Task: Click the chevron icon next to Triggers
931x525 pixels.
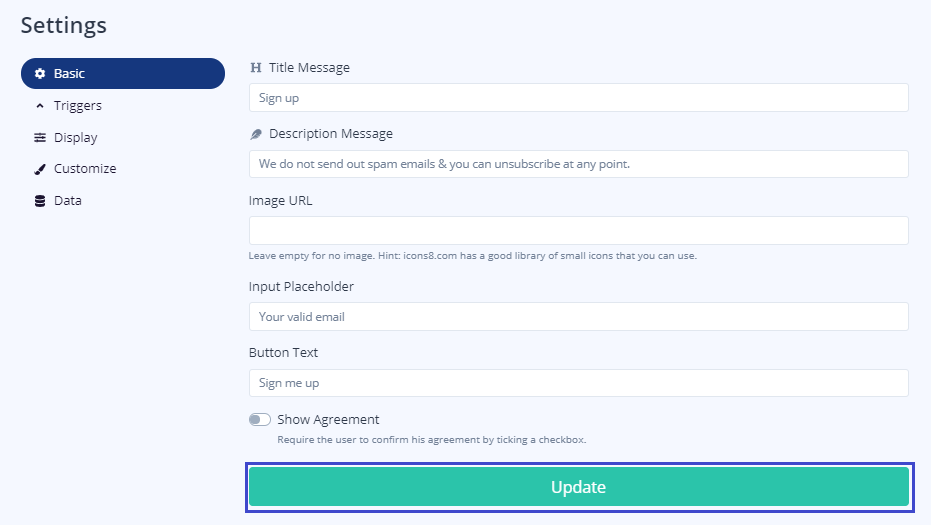Action: [40, 106]
